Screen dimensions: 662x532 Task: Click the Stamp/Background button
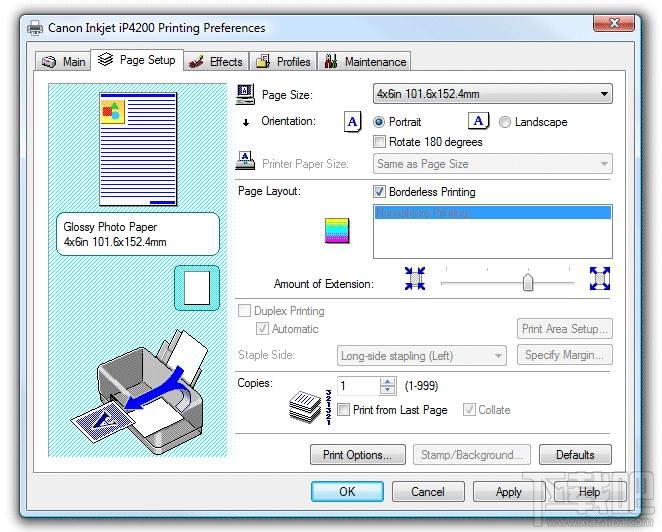point(472,455)
